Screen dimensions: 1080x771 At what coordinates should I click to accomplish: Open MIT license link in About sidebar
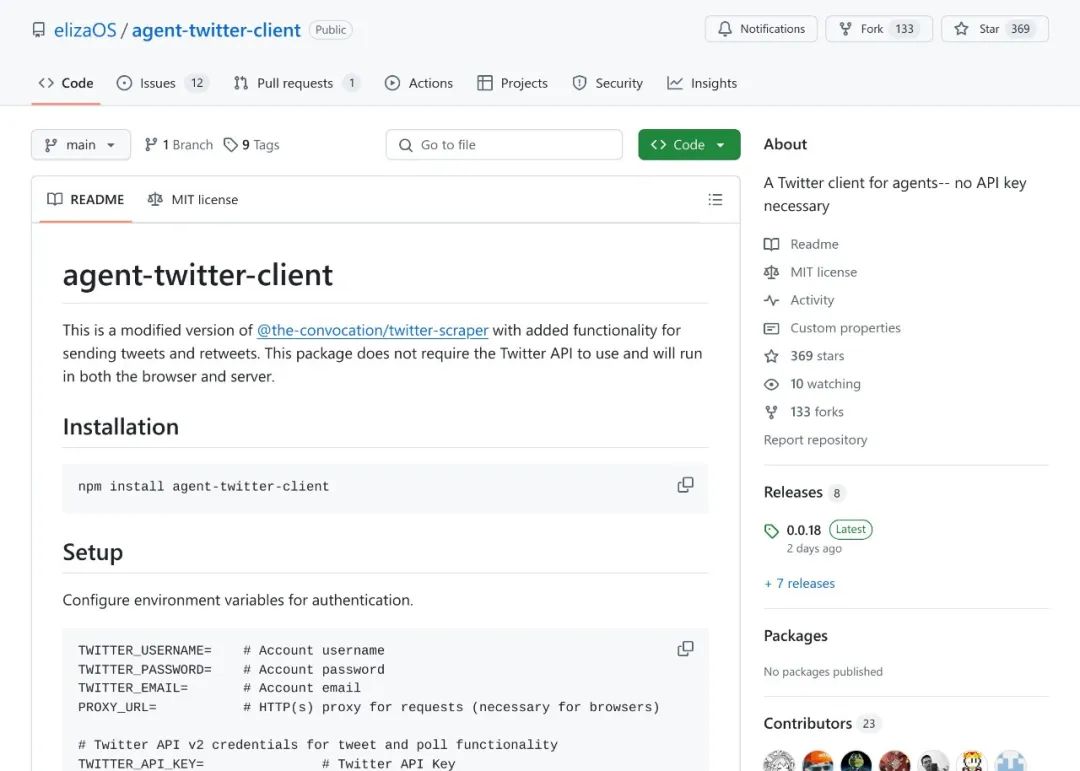811,272
